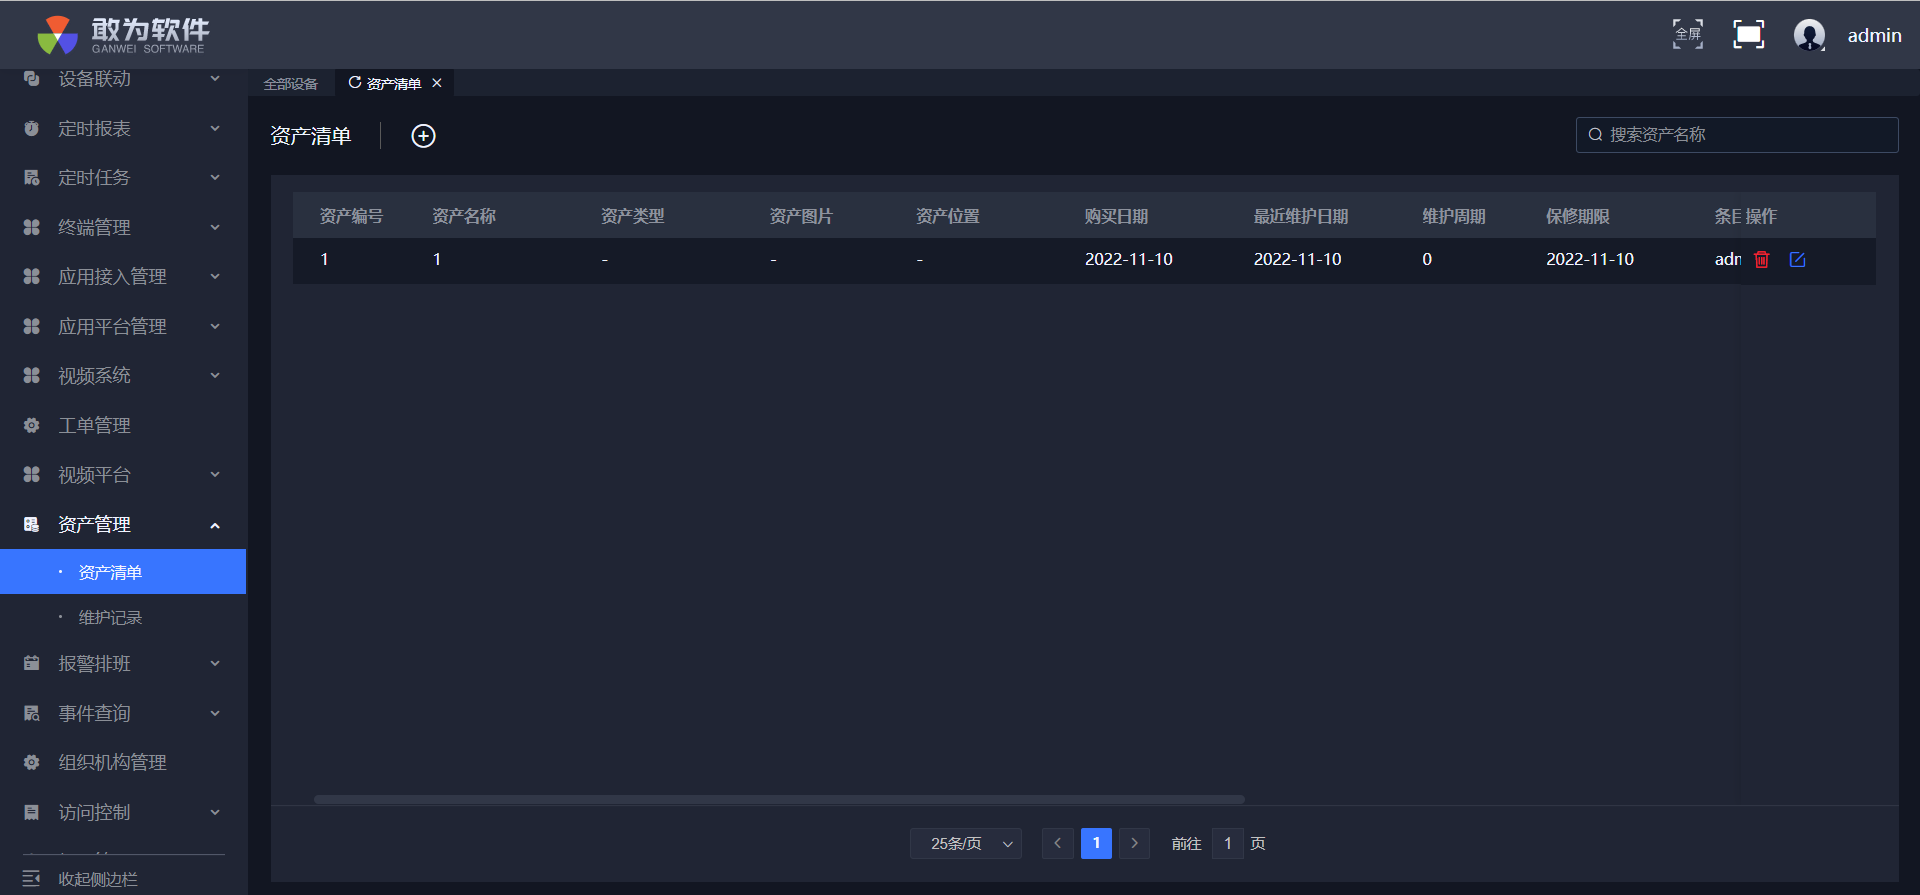1920x895 pixels.
Task: Click the 工单管理 gear icon
Action: click(31, 425)
